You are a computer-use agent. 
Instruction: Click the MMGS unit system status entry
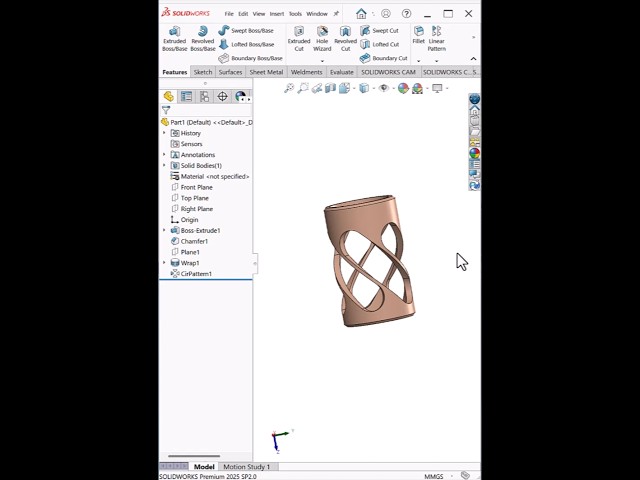(x=433, y=476)
